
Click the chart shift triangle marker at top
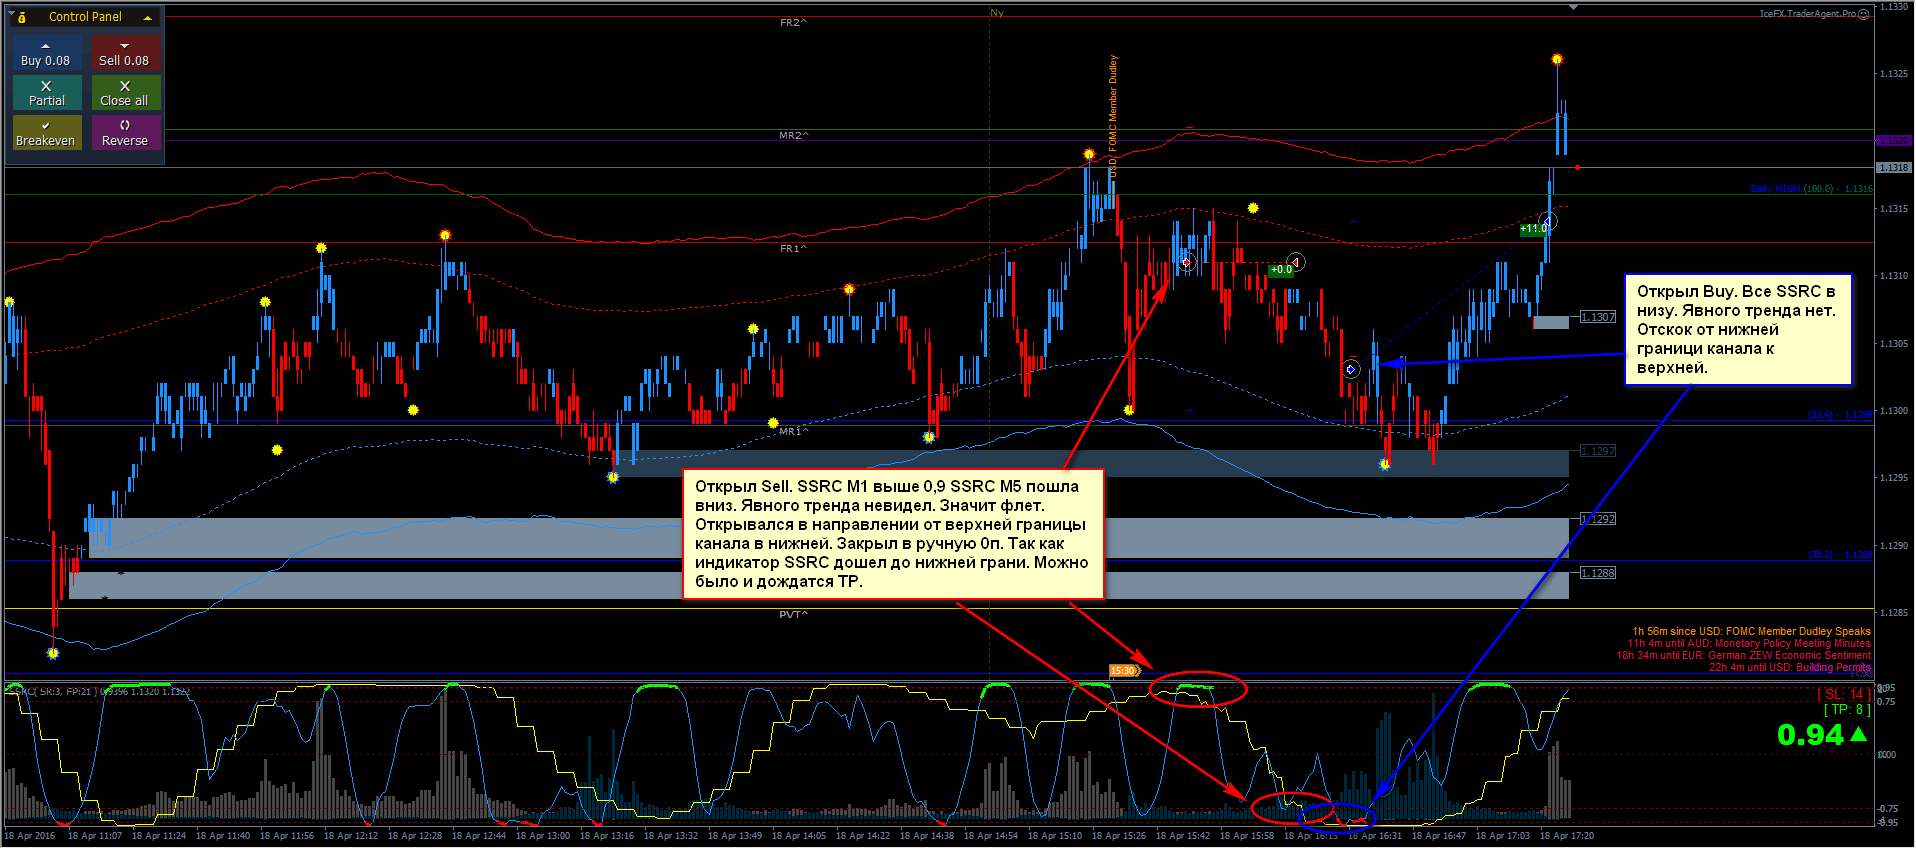tap(1573, 7)
